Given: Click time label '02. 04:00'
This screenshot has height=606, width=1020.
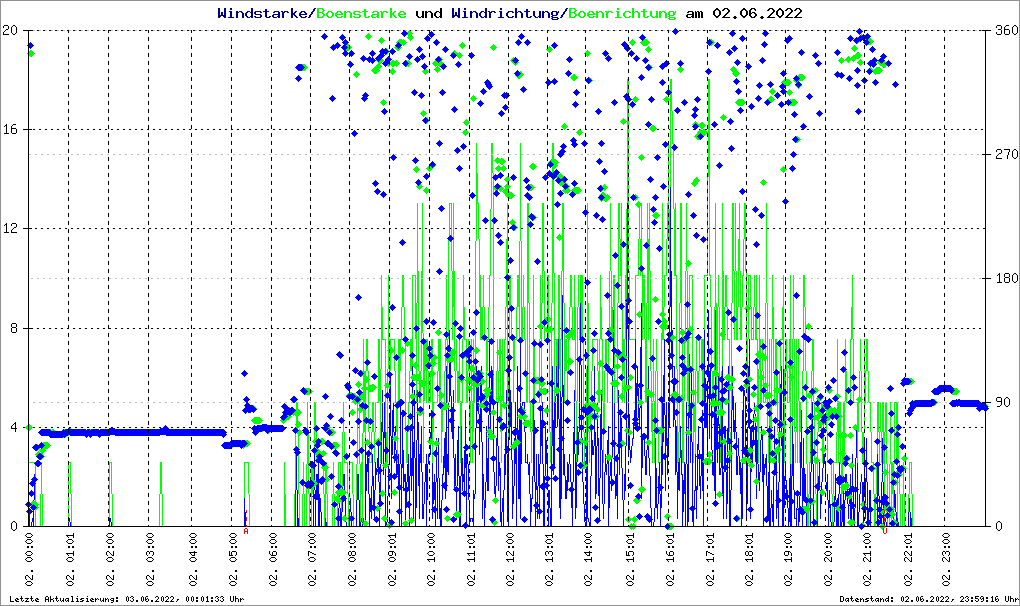Looking at the screenshot, I should coord(193,559).
